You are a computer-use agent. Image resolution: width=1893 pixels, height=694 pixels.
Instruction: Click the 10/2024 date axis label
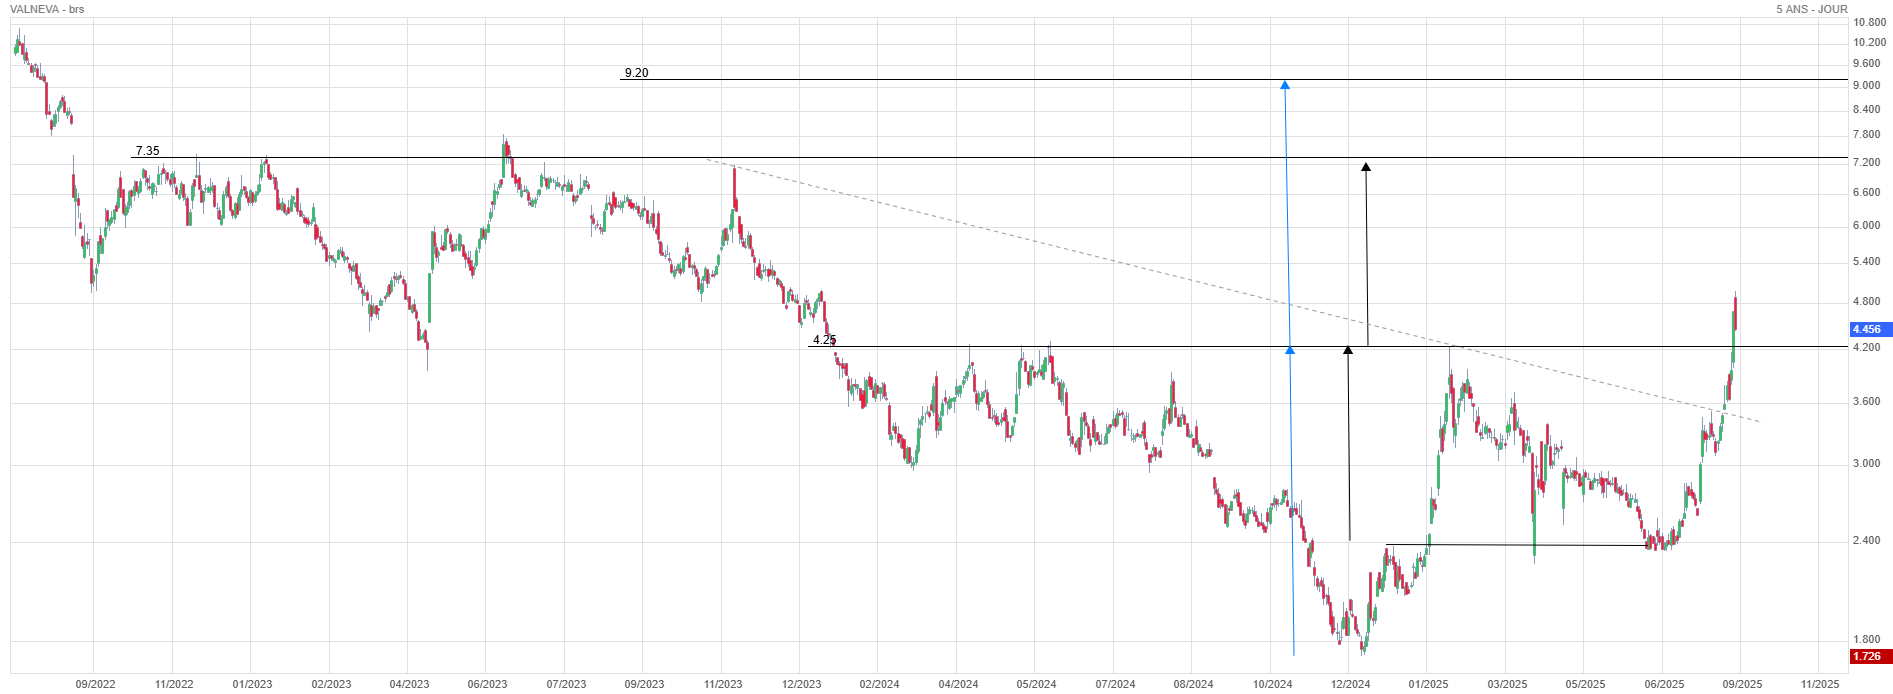click(x=1272, y=684)
